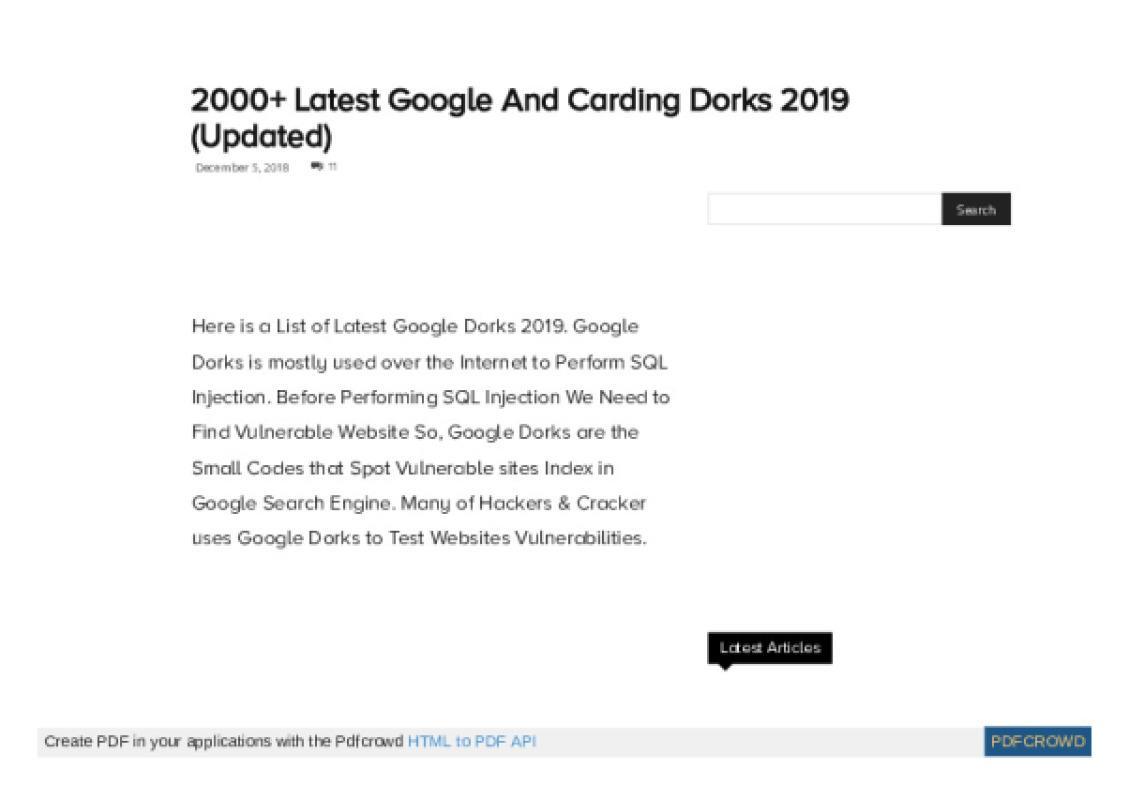Viewport: 1129px width, 799px height.
Task: Focus the sidebar search input field
Action: (824, 209)
